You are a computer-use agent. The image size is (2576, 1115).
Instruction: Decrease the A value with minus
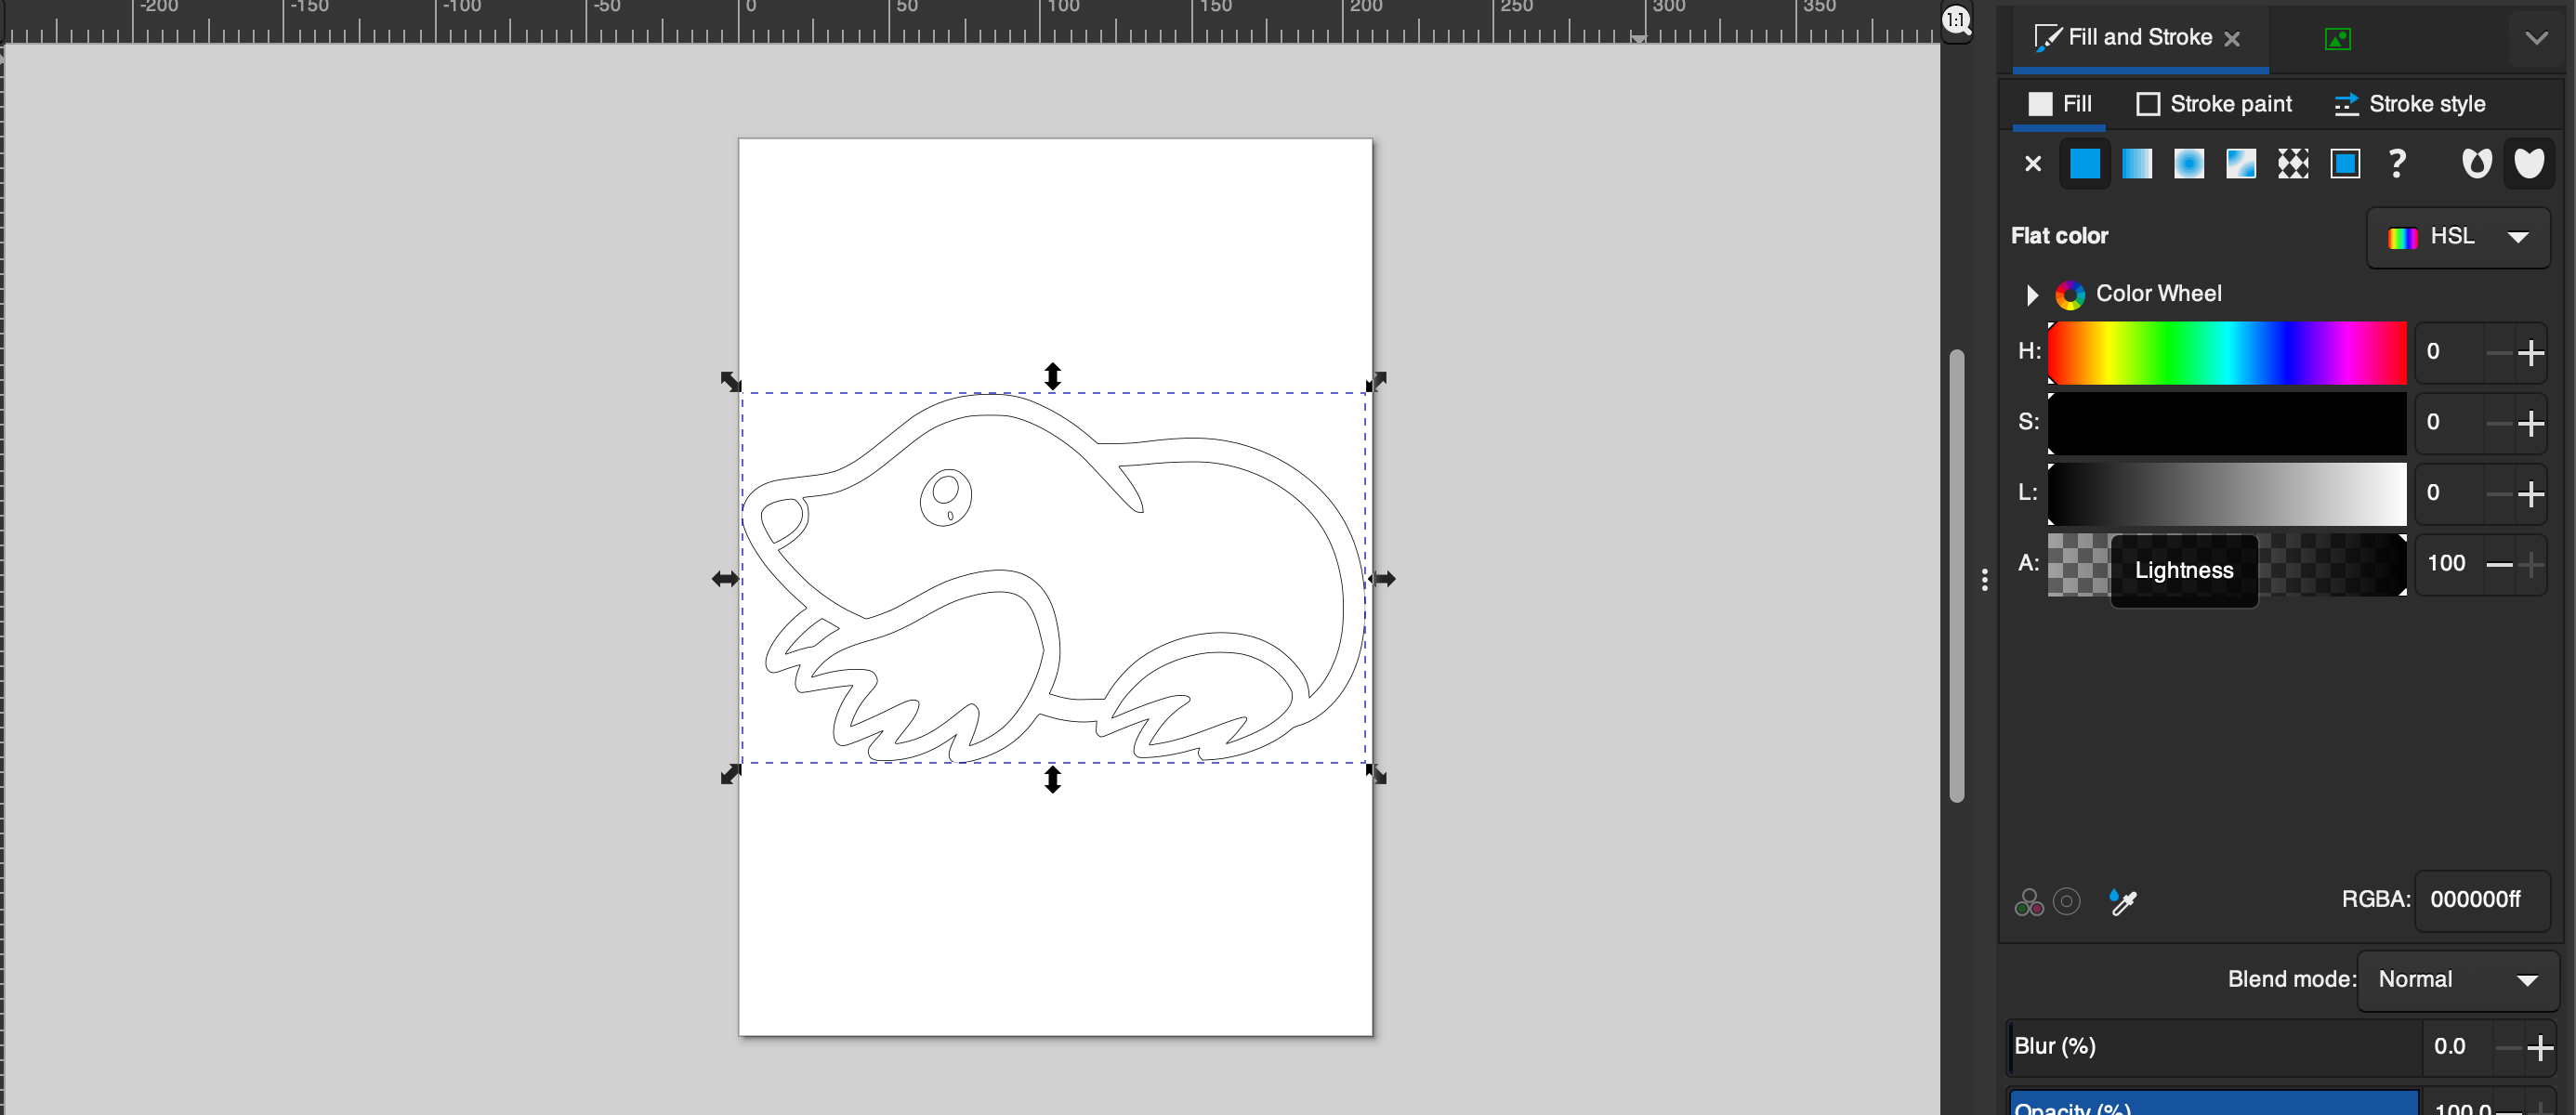pyautogui.click(x=2499, y=564)
